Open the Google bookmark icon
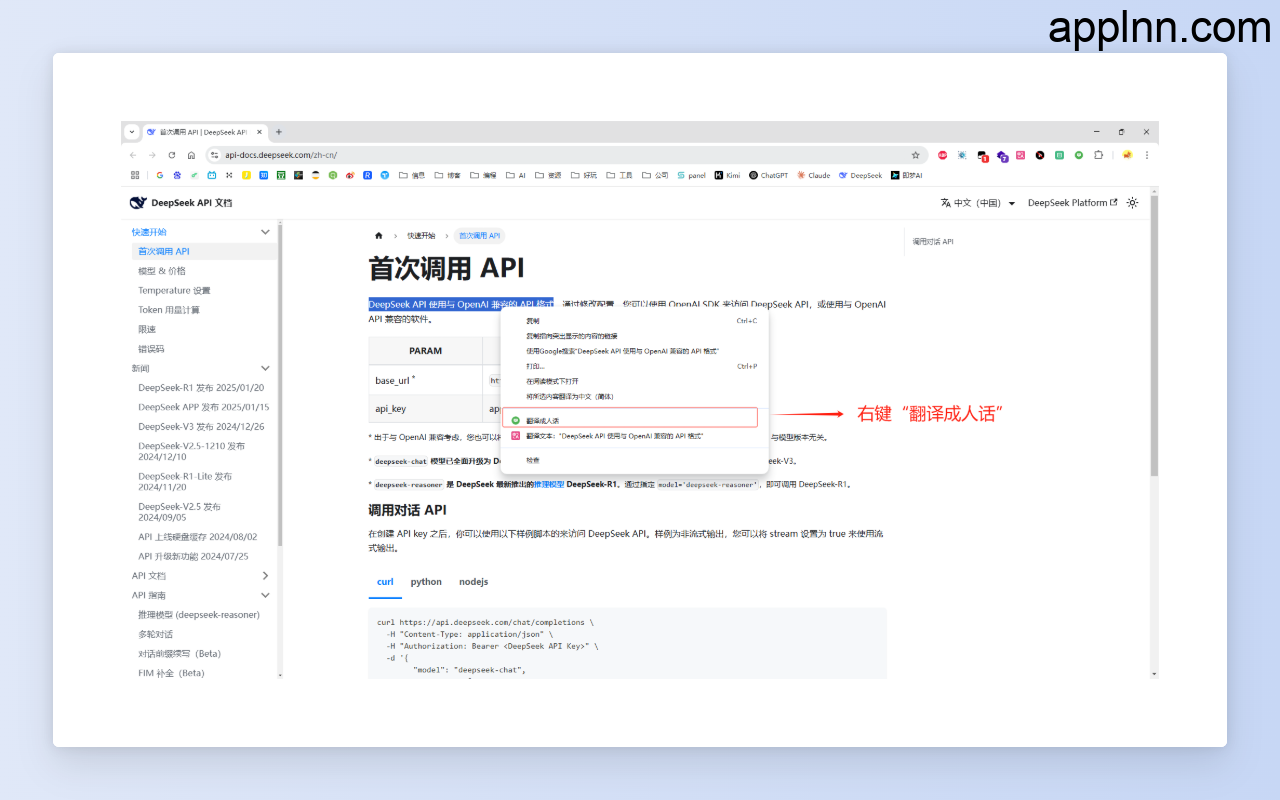Image resolution: width=1280 pixels, height=800 pixels. point(159,175)
